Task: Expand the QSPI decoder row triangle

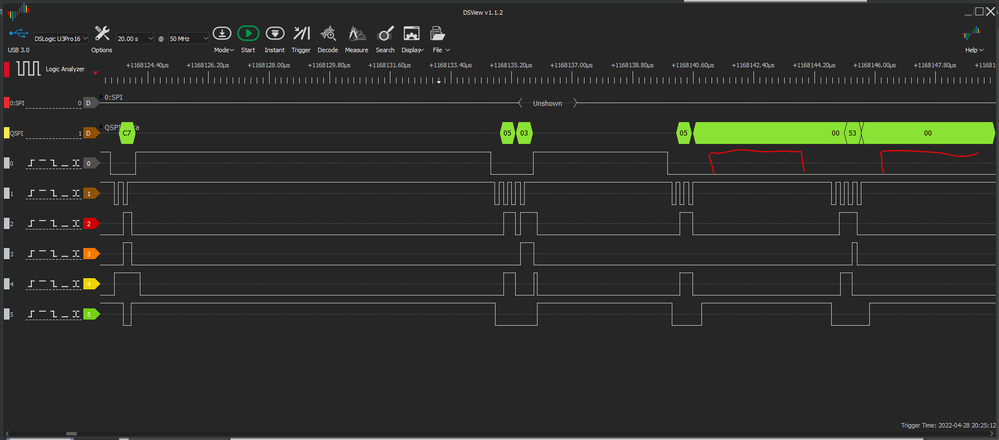Action: click(101, 127)
